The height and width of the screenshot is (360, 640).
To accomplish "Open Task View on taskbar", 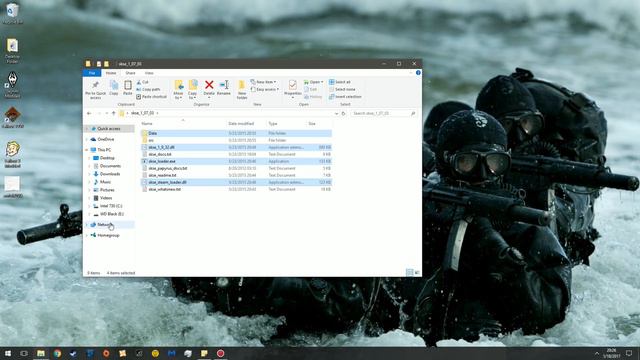I will [x=24, y=353].
